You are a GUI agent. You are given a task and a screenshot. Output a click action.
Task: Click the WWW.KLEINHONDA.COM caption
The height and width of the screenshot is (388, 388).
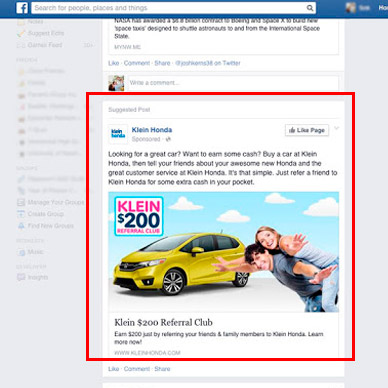pyautogui.click(x=147, y=353)
